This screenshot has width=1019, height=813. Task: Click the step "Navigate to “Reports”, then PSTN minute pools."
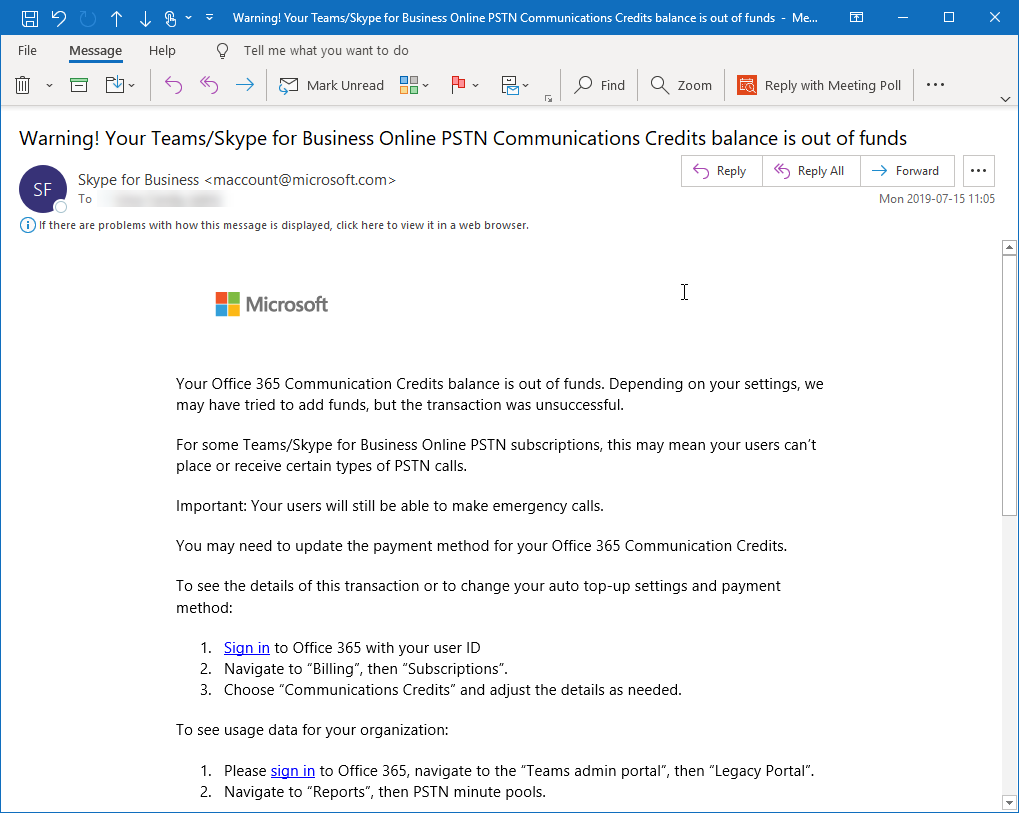tap(385, 792)
